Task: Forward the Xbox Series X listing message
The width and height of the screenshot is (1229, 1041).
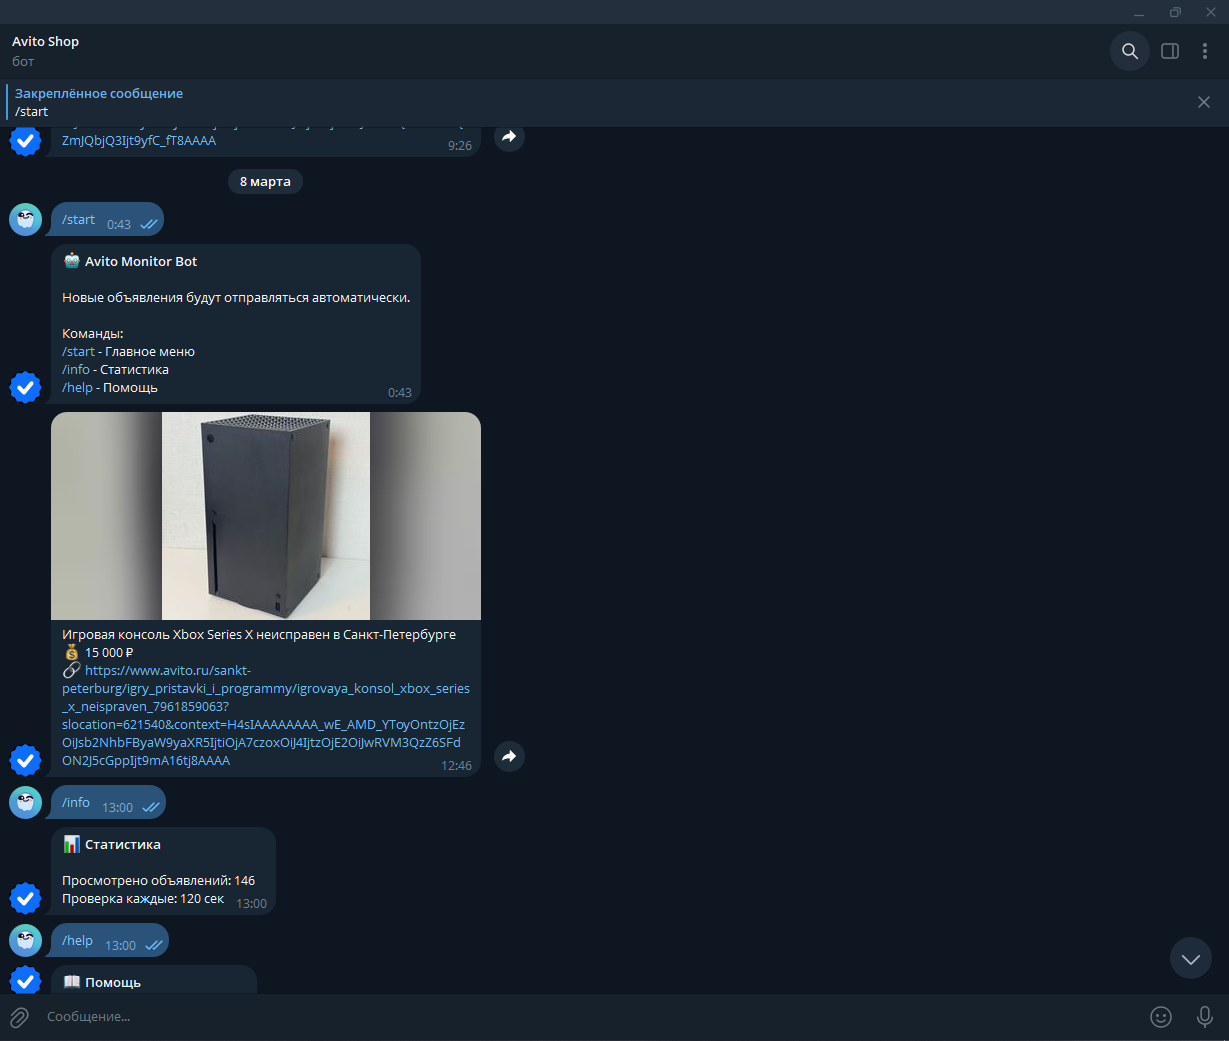Action: [509, 756]
